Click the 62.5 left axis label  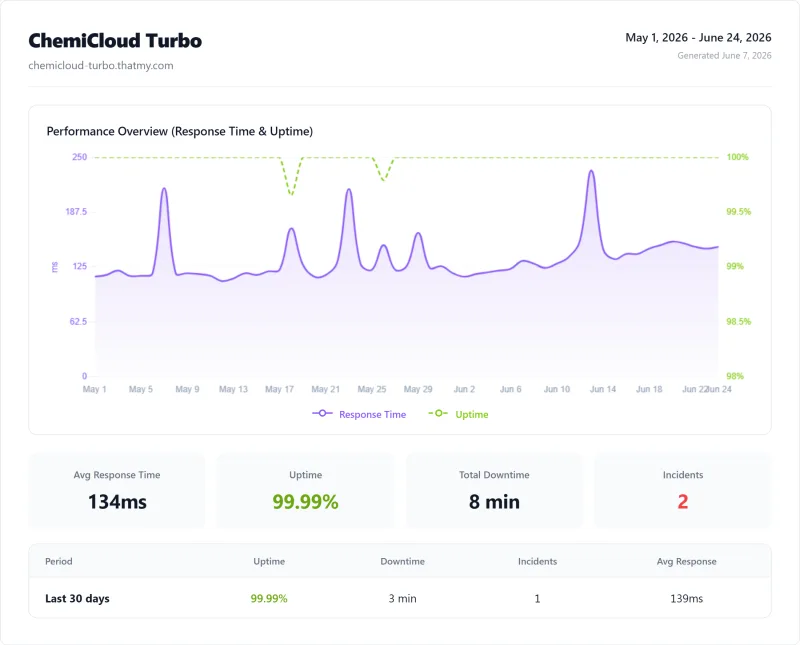coord(78,321)
